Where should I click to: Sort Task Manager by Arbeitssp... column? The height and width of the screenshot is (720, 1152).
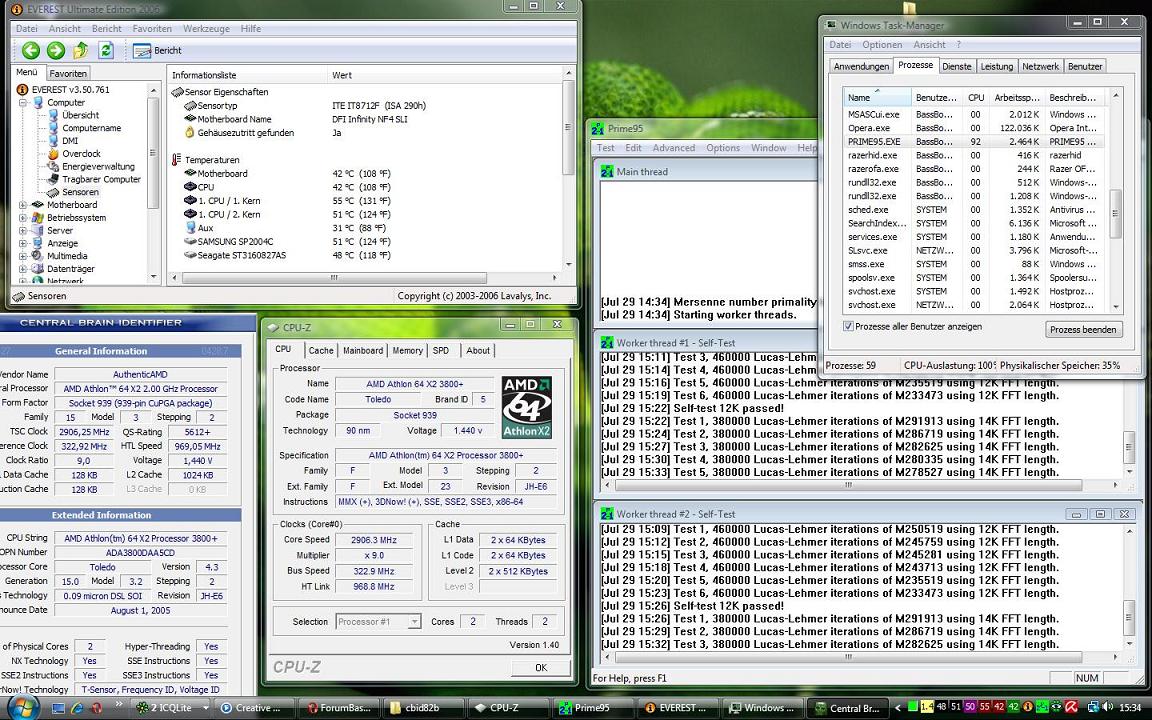(x=1017, y=97)
